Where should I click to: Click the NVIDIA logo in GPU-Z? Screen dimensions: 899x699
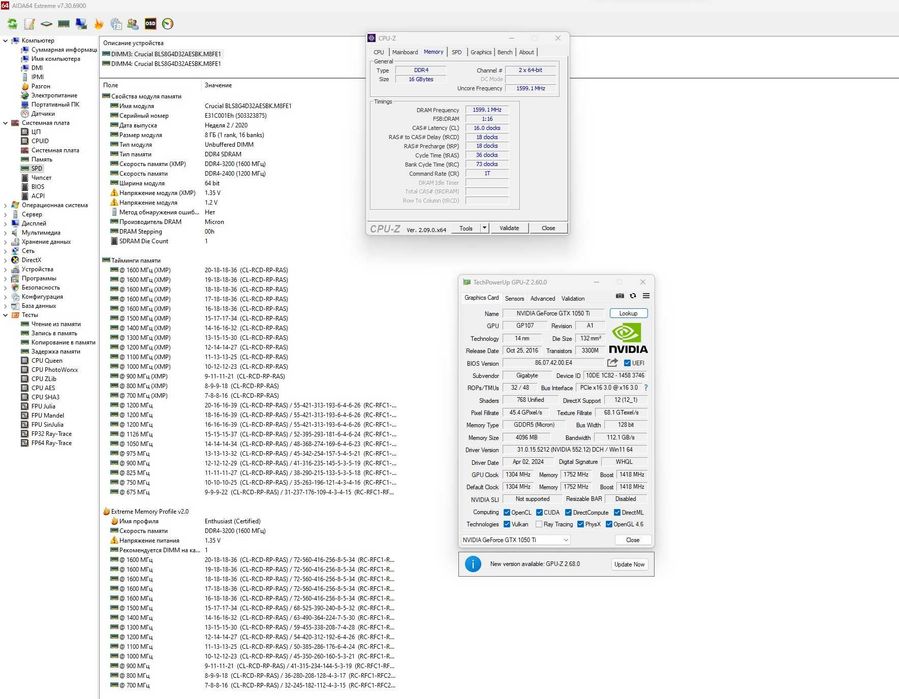[x=628, y=338]
